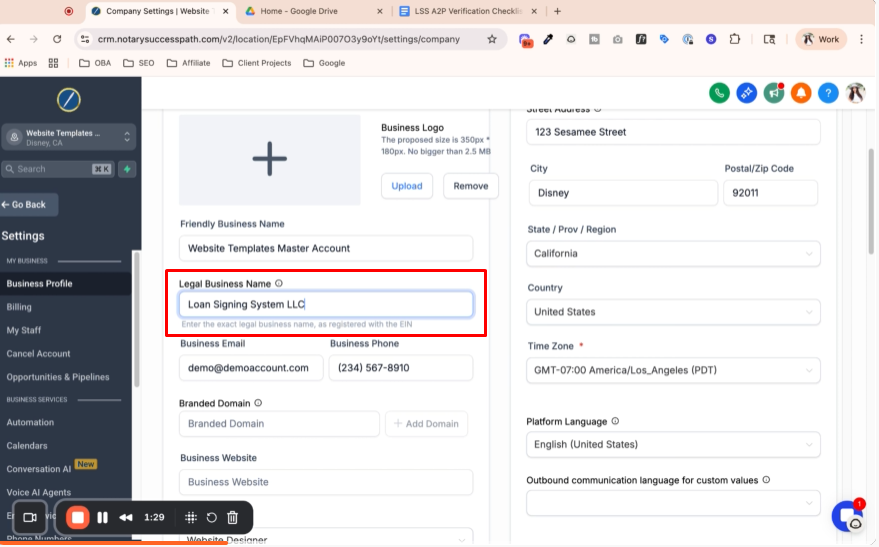Open the Chrome three-dot menu
The image size is (879, 547).
pyautogui.click(x=862, y=39)
